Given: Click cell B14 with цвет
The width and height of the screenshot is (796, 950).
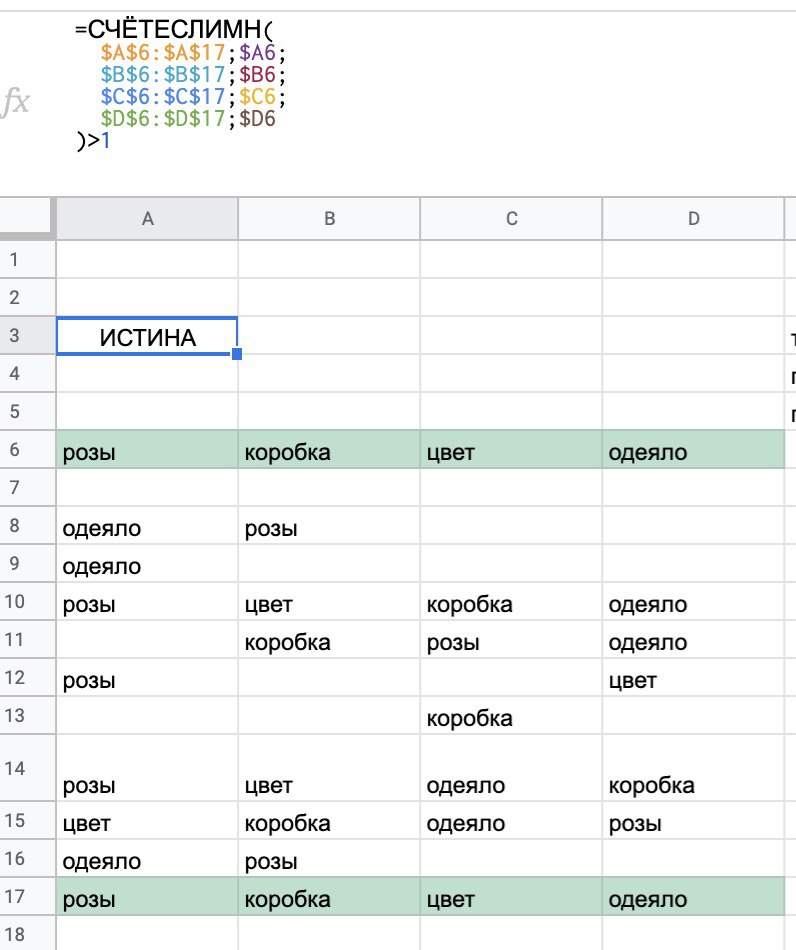Looking at the screenshot, I should click(x=329, y=768).
